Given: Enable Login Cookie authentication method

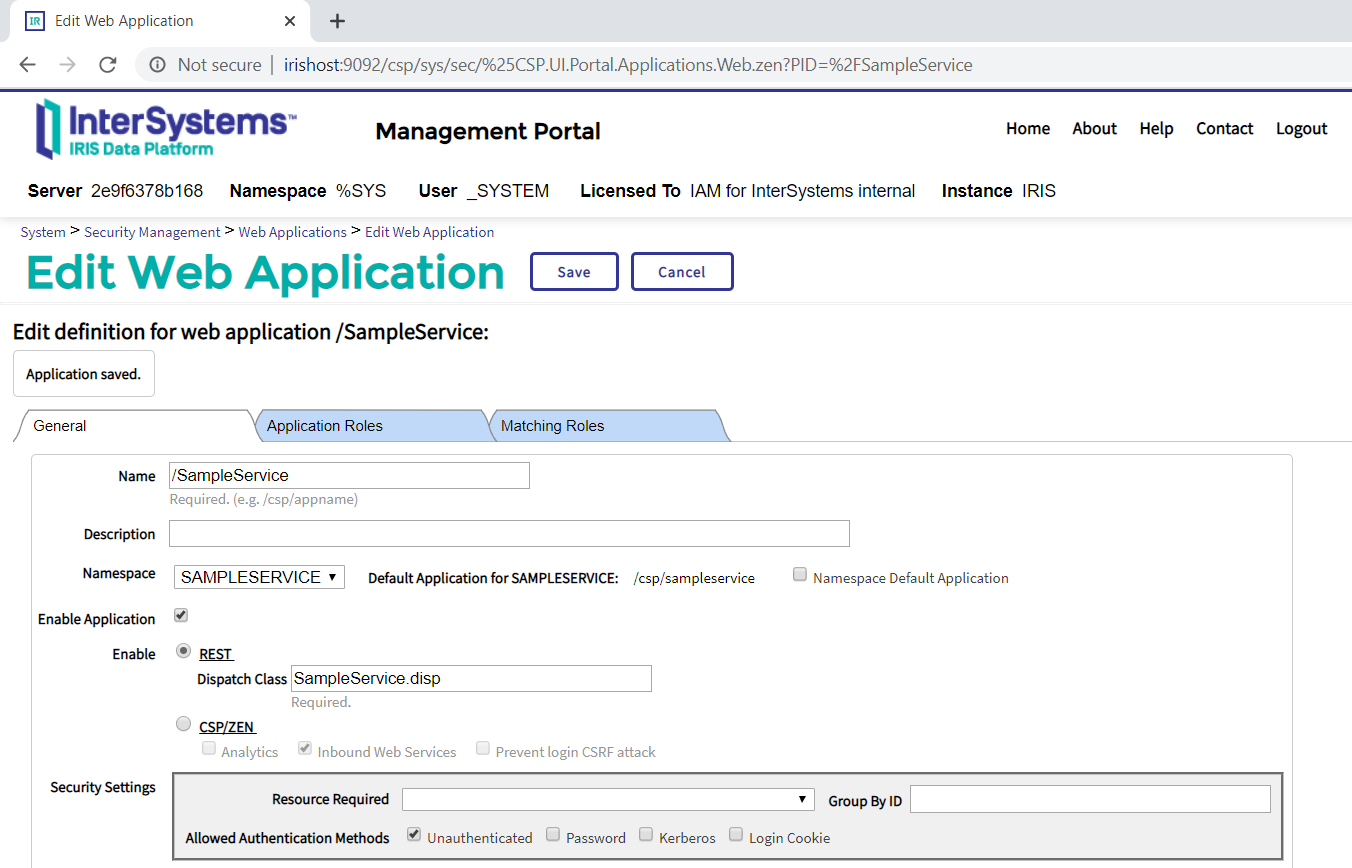Looking at the screenshot, I should pyautogui.click(x=736, y=835).
